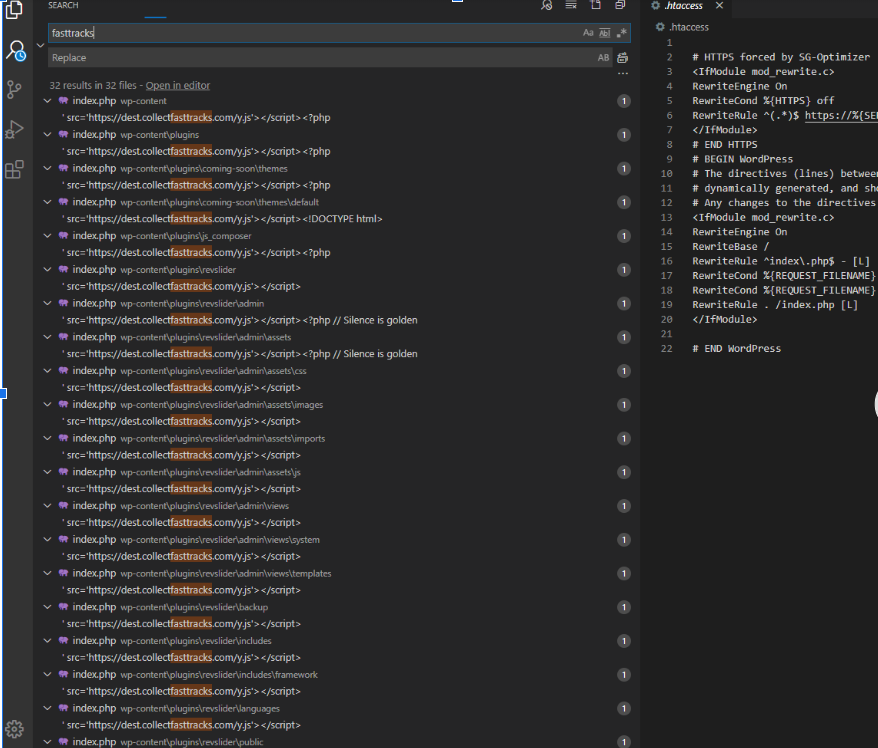This screenshot has width=878, height=748.
Task: Collapse index.php wp-content\plugins result
Action: [48, 134]
